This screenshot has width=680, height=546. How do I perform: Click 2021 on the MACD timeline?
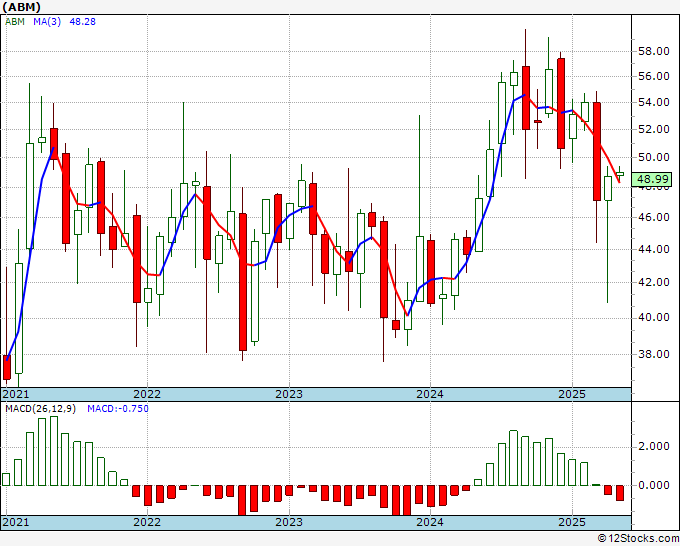pos(16,522)
